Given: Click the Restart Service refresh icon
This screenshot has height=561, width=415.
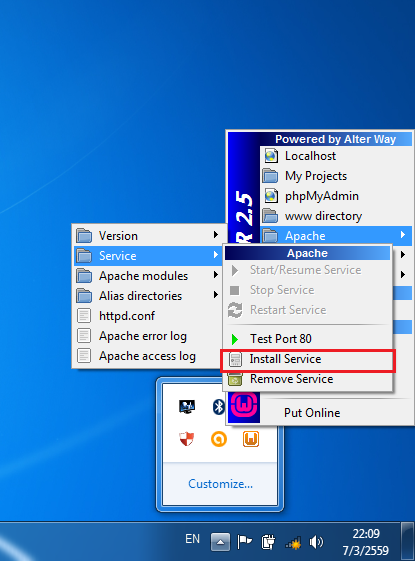Looking at the screenshot, I should click(235, 310).
